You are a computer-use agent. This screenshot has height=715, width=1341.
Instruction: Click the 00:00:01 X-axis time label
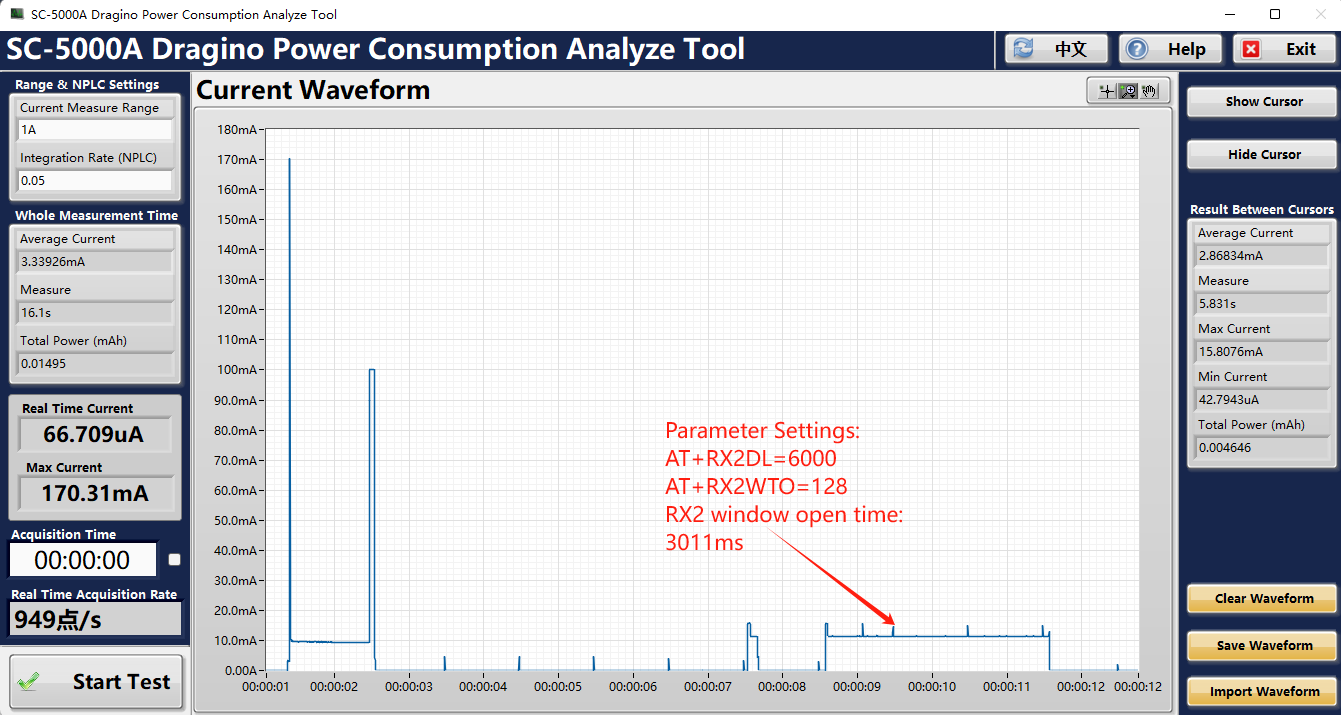pos(266,687)
